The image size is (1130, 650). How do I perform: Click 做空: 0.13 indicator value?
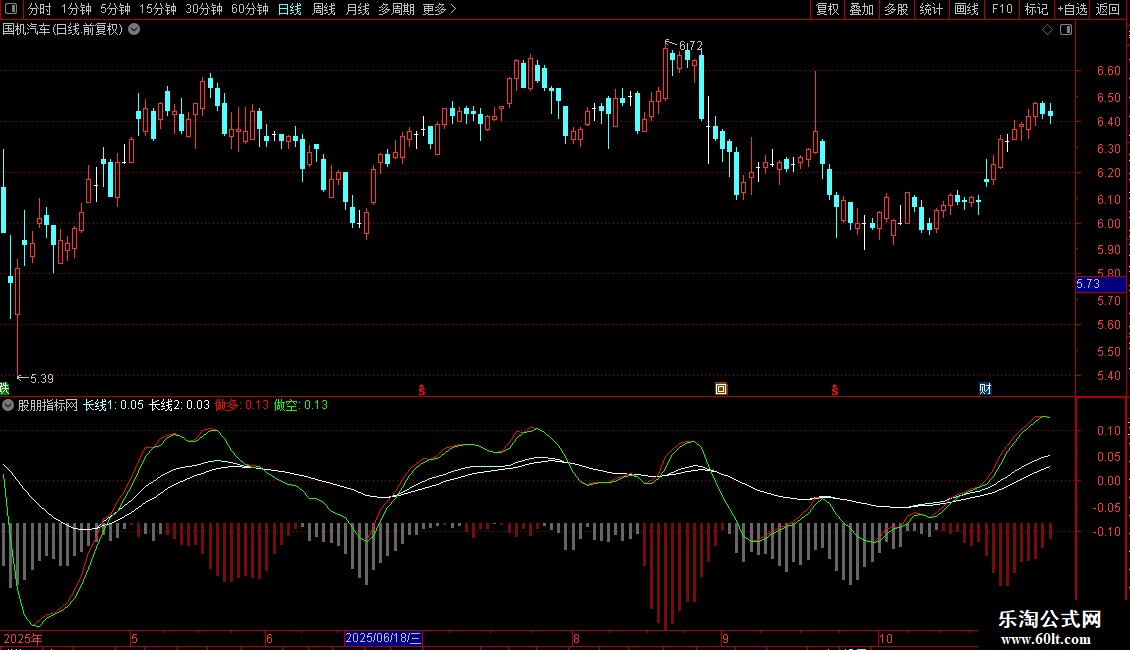(x=301, y=405)
